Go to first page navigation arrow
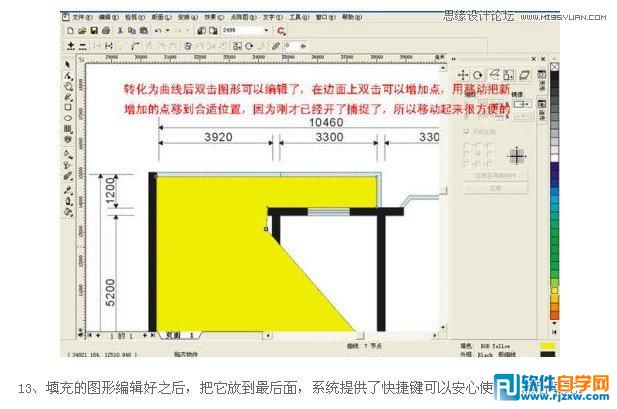Screen dimensions: 617x409 [x=89, y=335]
